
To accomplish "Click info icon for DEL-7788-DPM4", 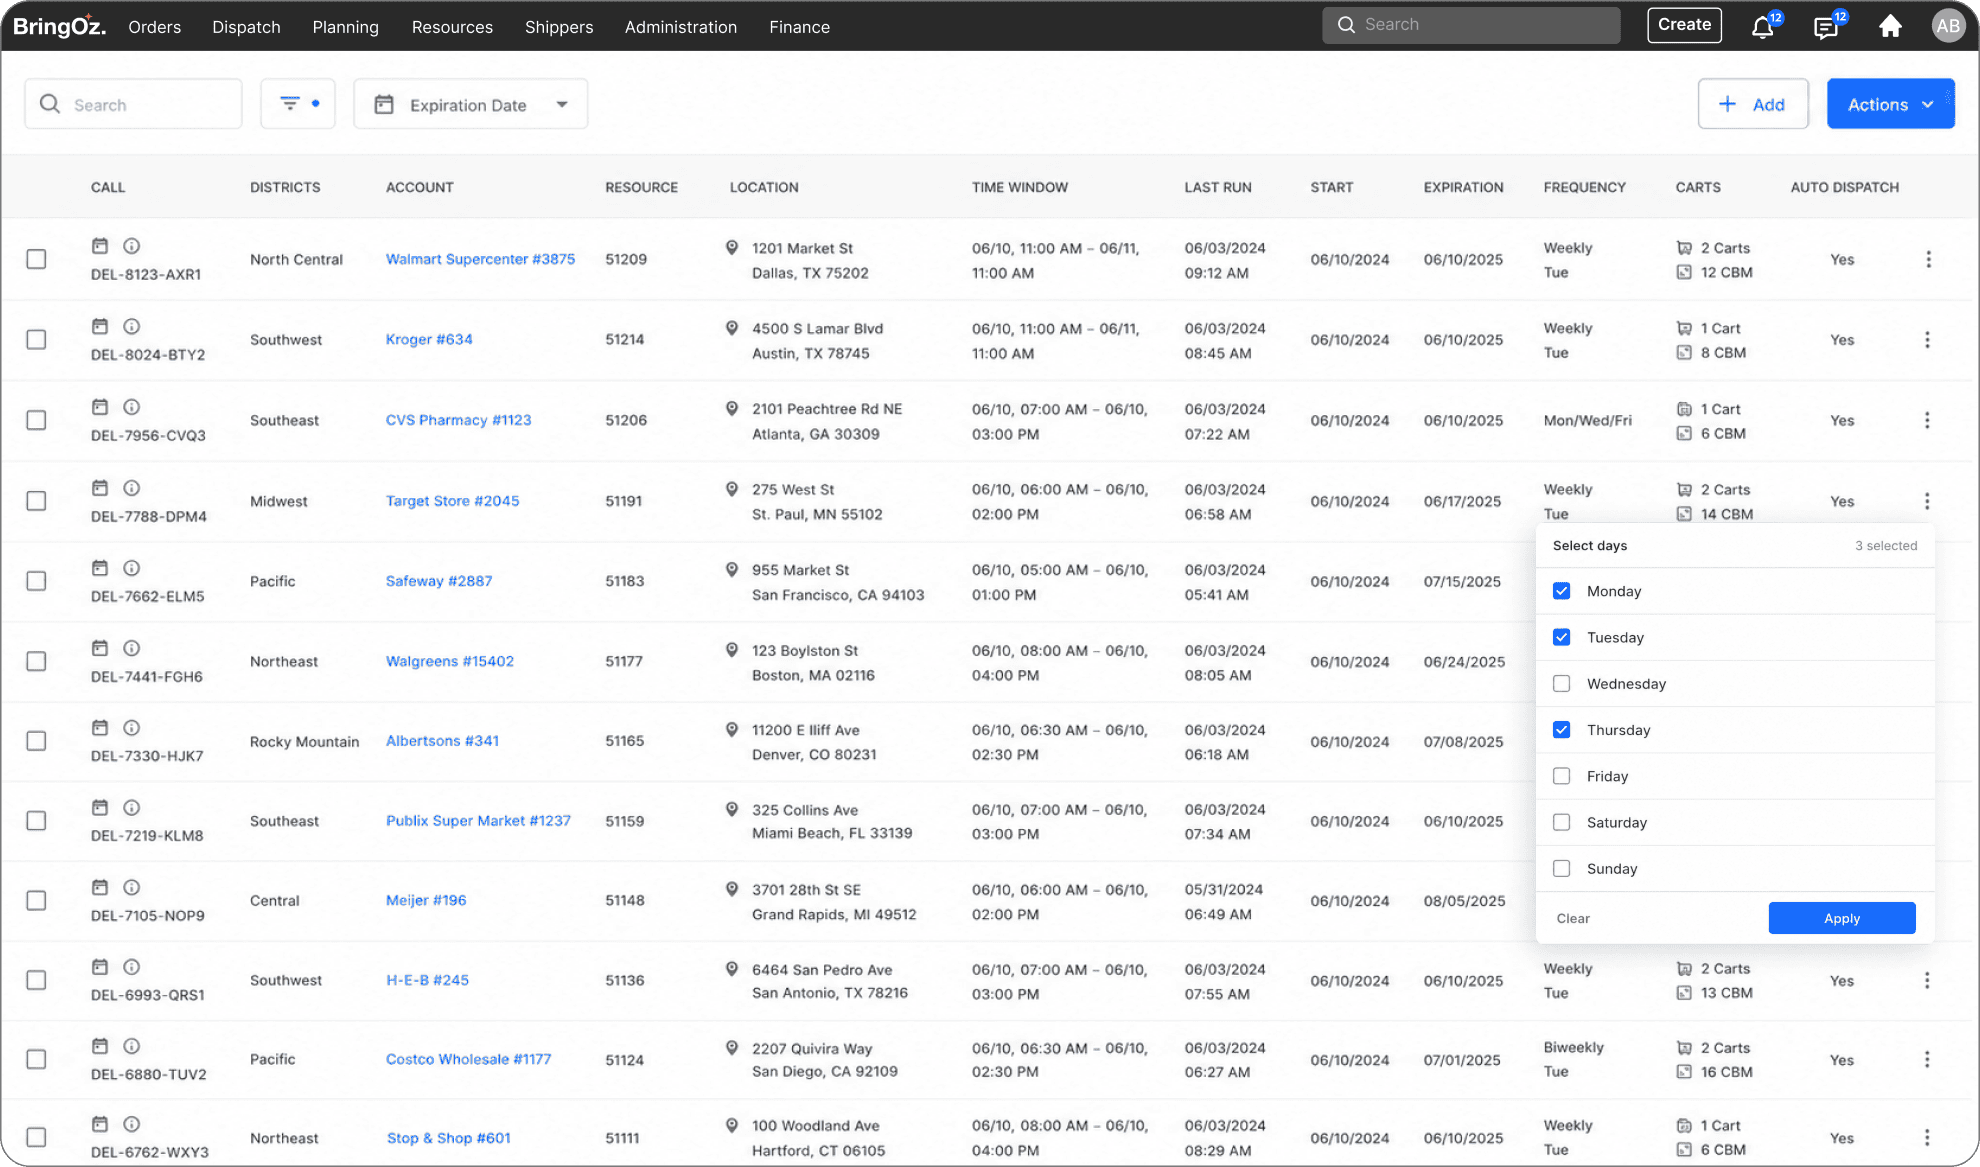I will (131, 488).
